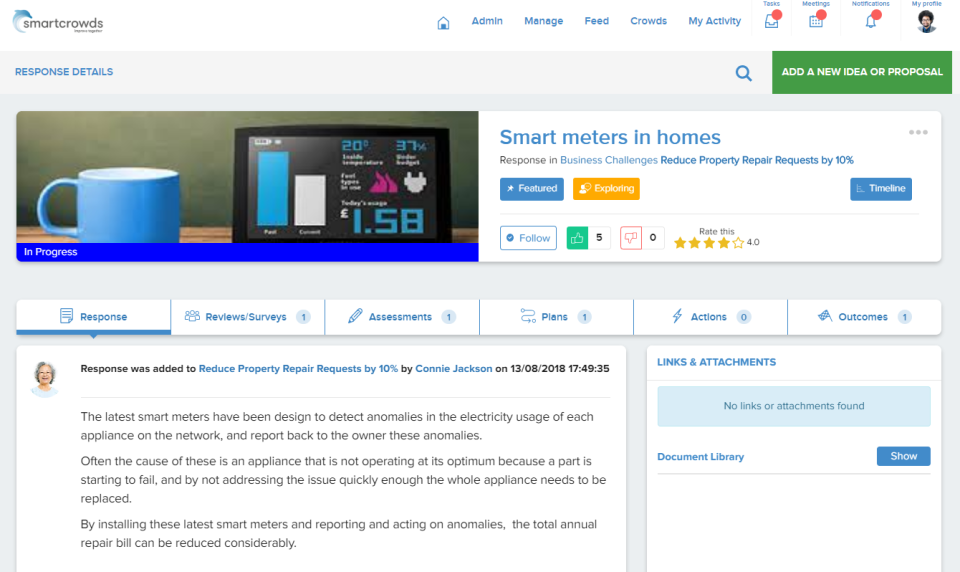
Task: Open My Activity menu
Action: pos(714,21)
